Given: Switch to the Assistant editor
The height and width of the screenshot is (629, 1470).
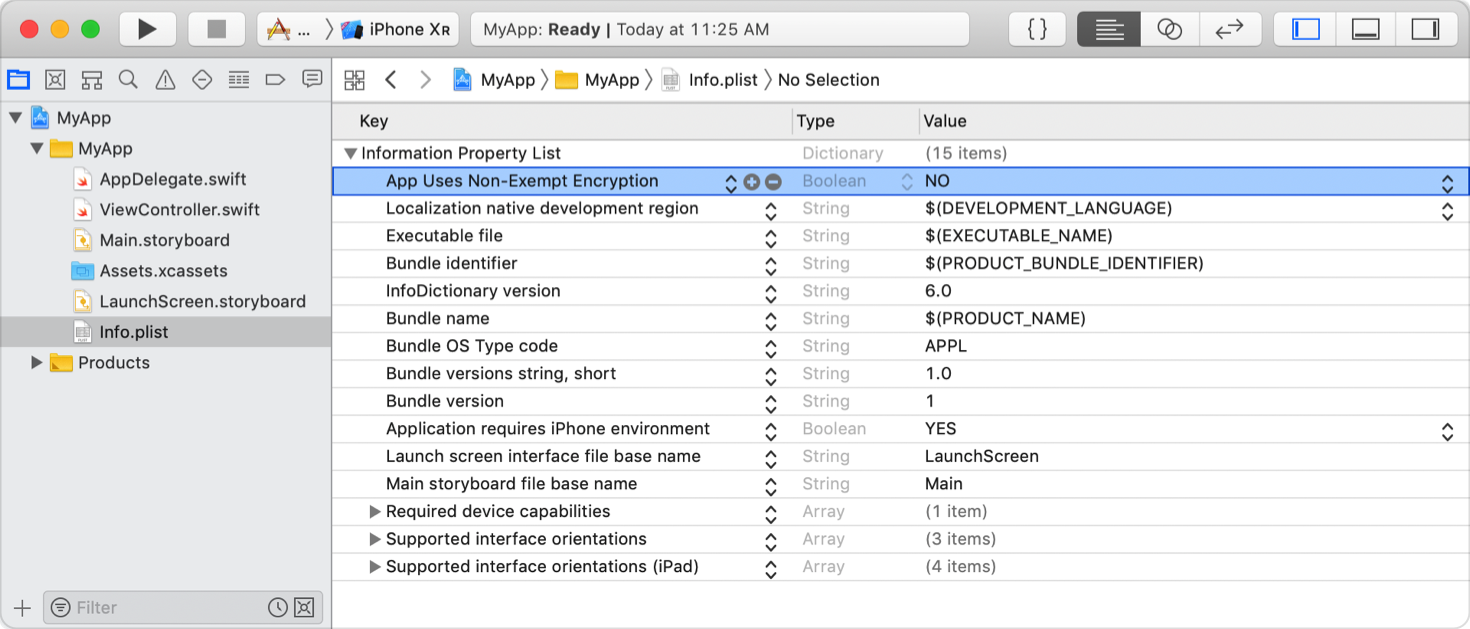Looking at the screenshot, I should click(1169, 29).
